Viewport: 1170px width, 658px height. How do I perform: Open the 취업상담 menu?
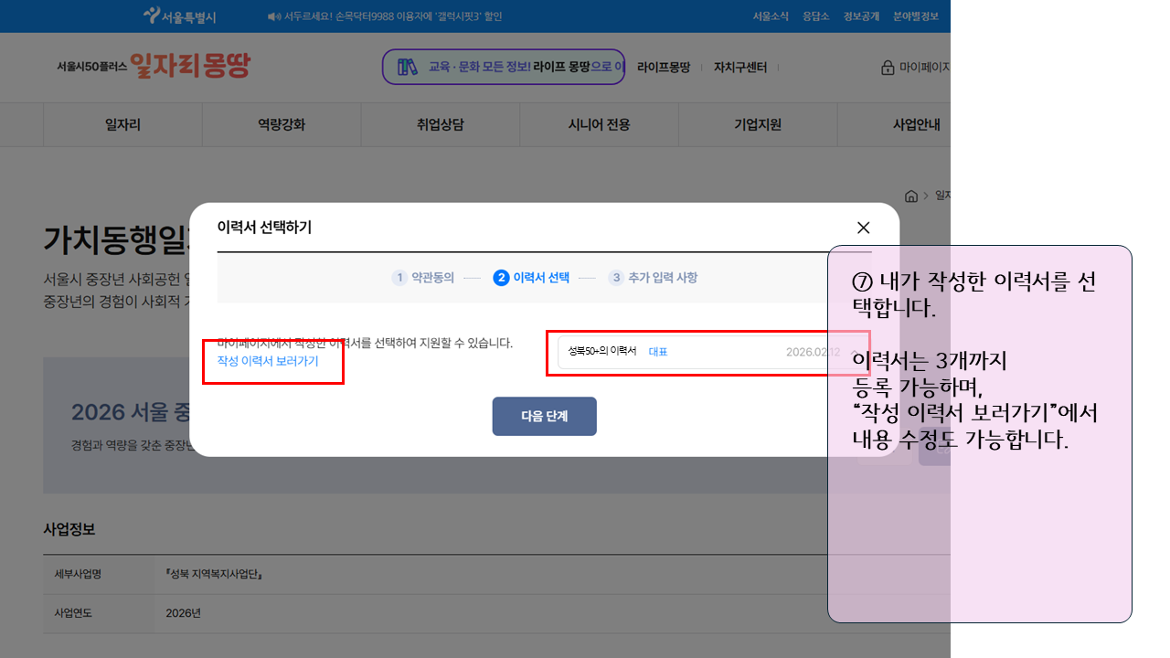440,125
